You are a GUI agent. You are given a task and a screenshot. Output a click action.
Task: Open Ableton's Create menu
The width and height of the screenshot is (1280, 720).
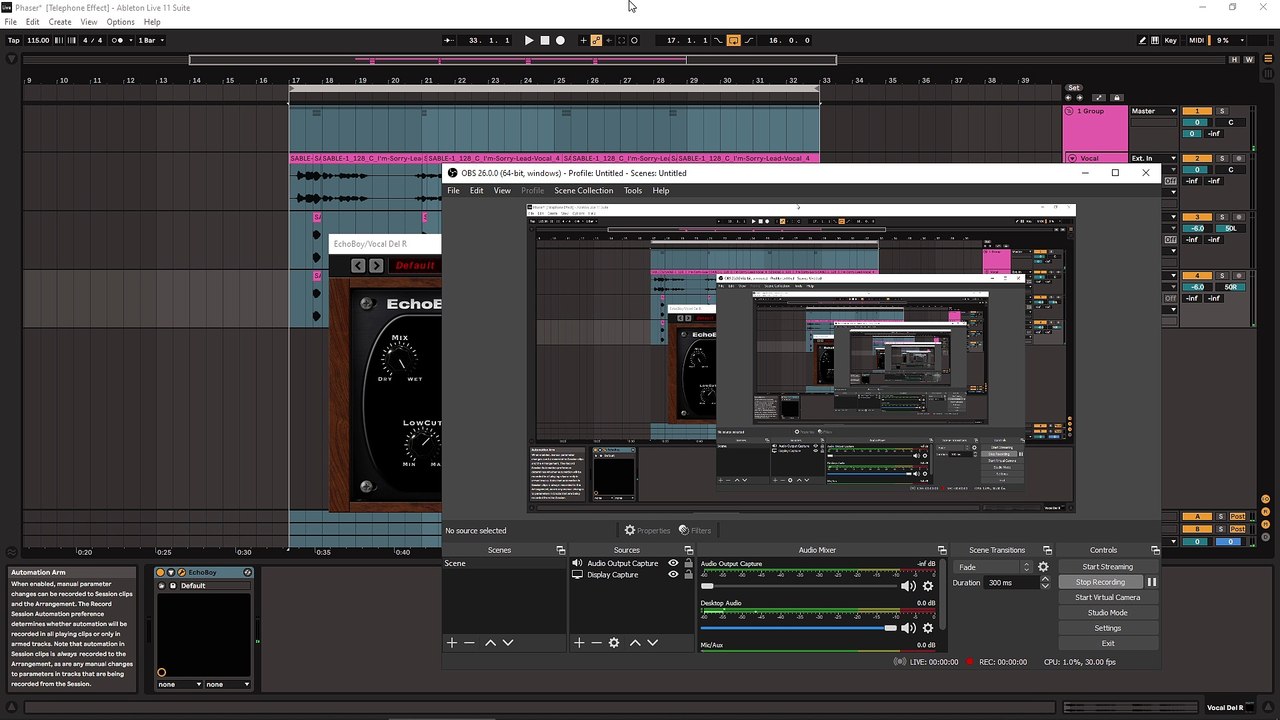point(60,22)
